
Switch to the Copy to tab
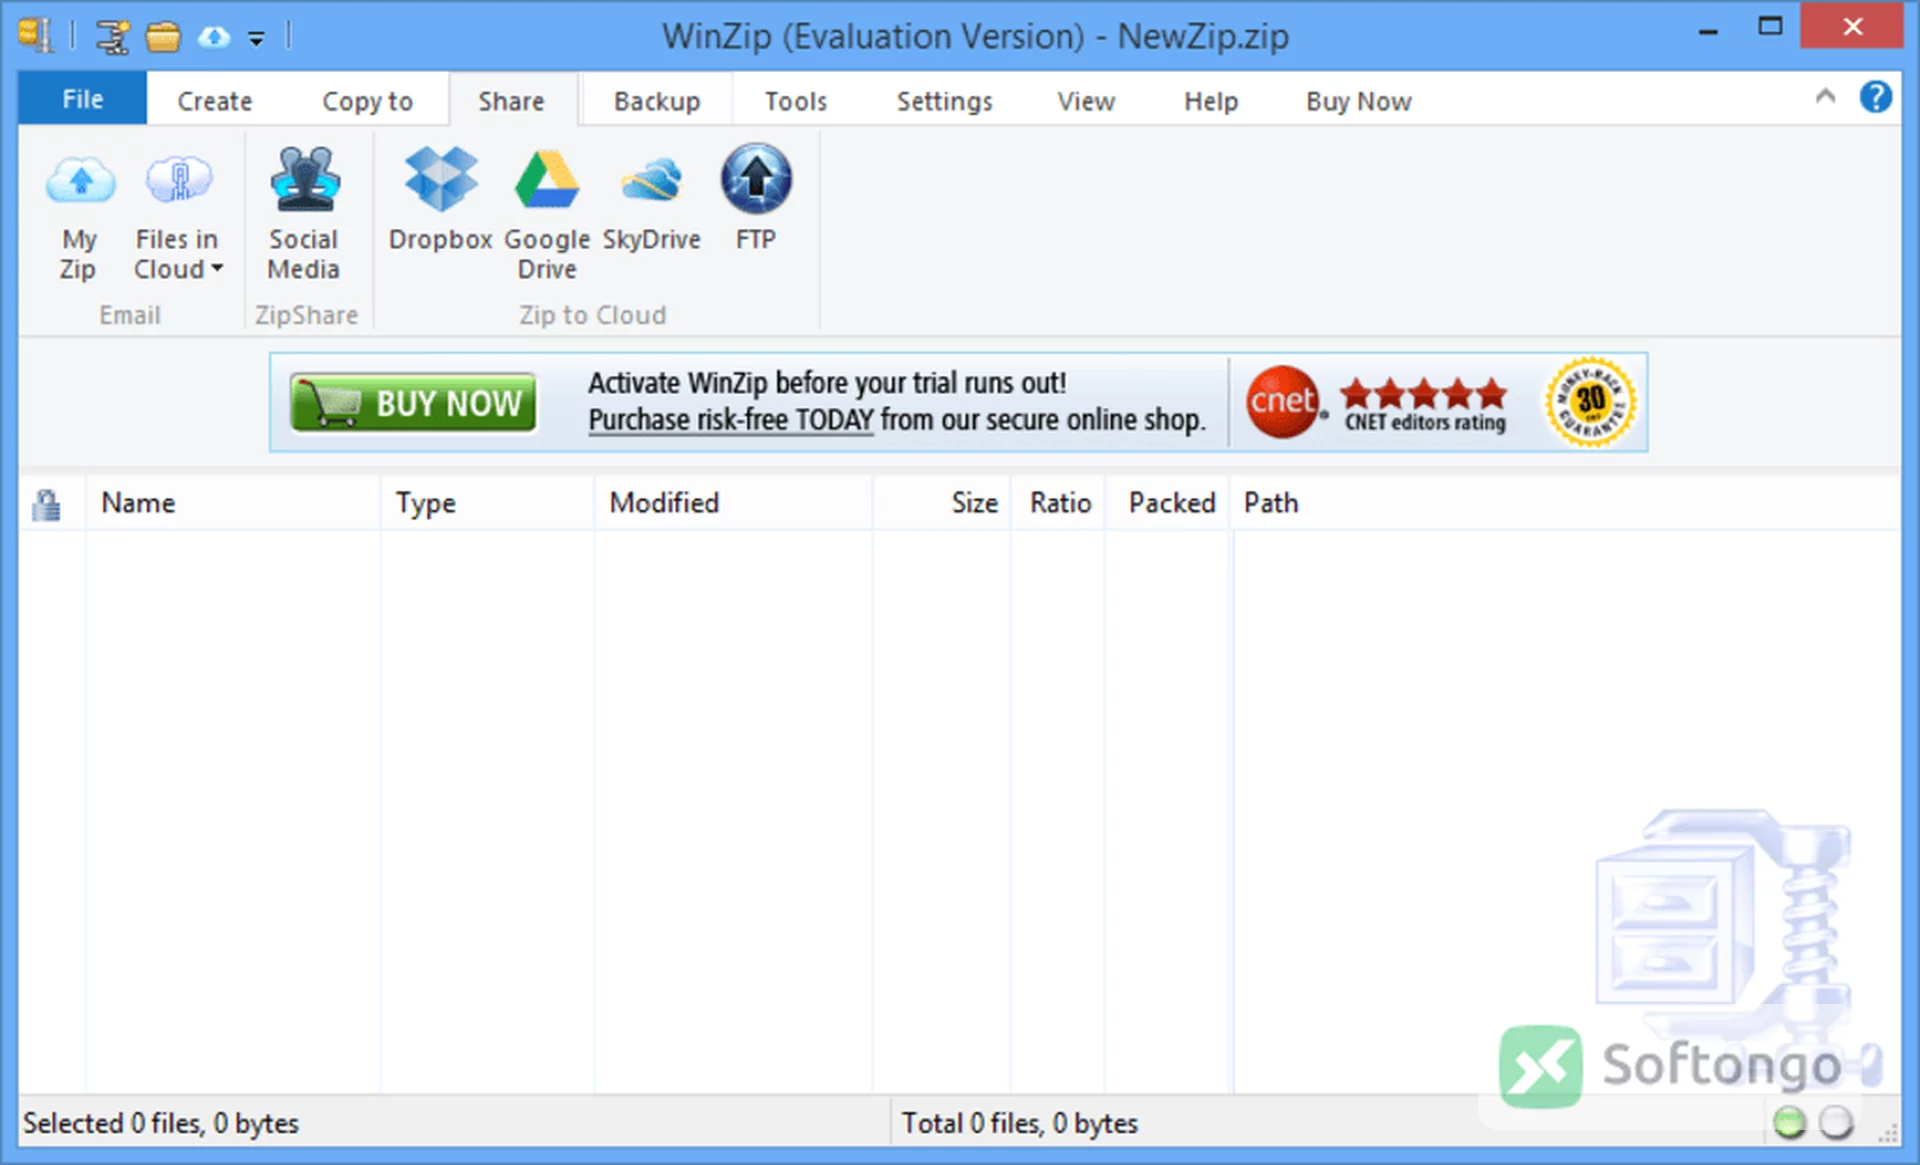(367, 101)
